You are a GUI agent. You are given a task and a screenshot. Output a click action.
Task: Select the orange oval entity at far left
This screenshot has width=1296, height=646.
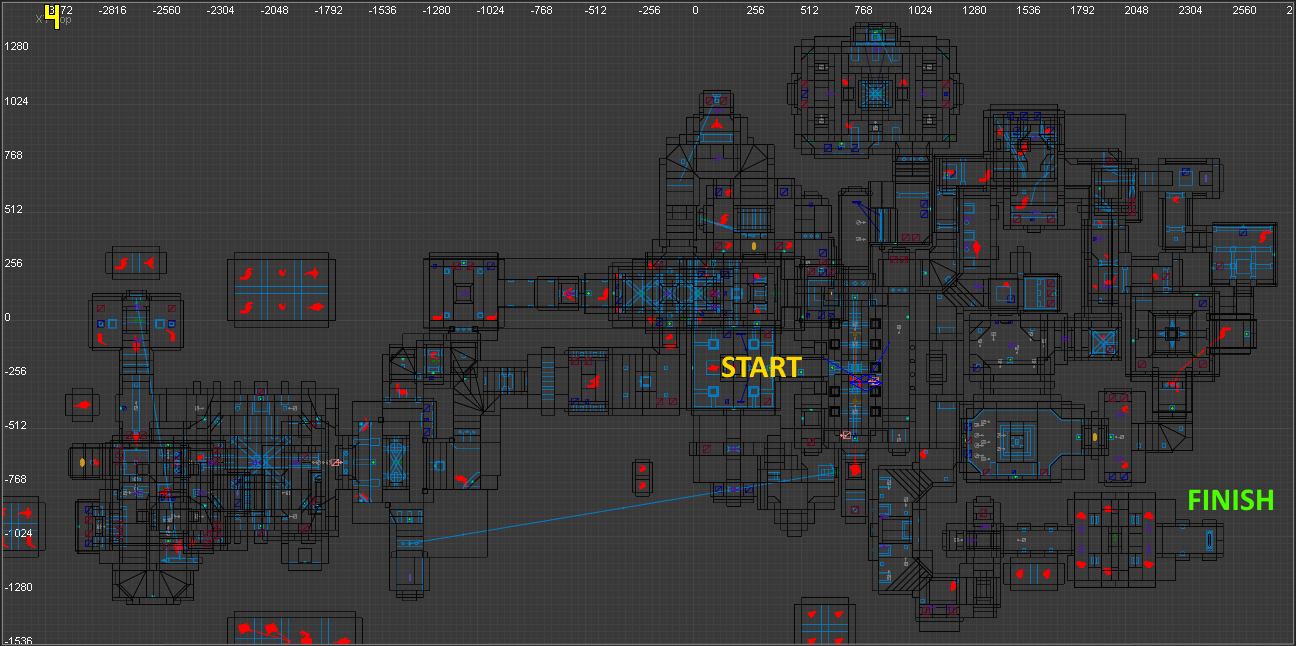tap(82, 462)
